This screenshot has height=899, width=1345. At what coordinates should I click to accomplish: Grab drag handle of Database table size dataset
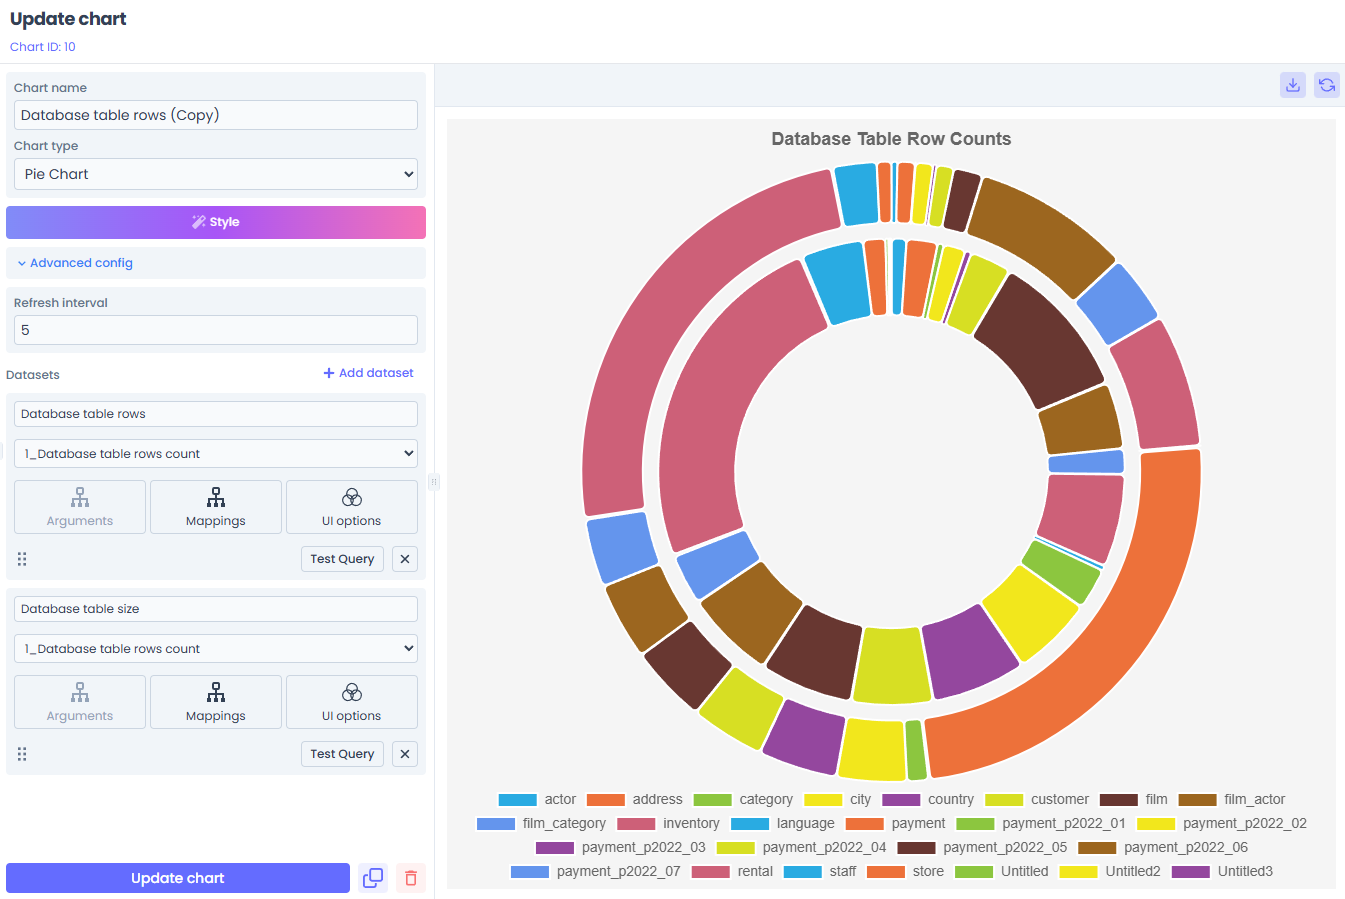tap(22, 754)
